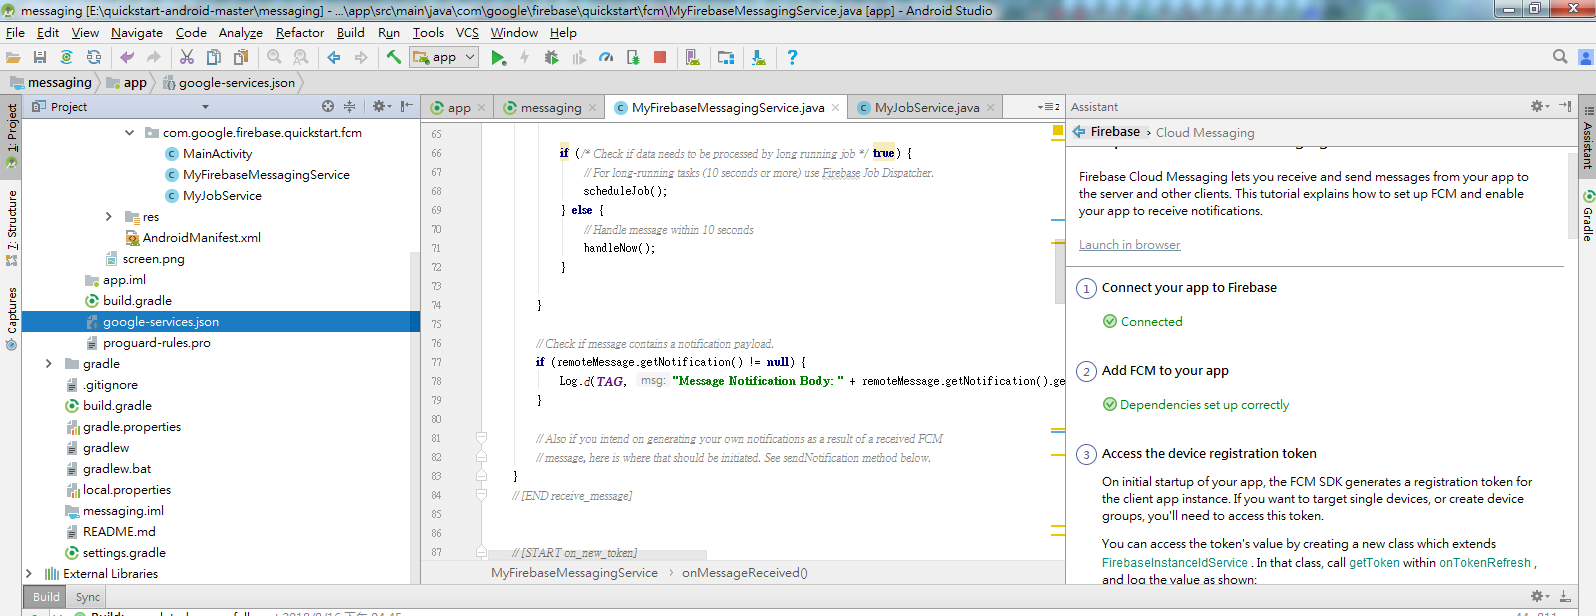
Task: Click the user account avatar icon
Action: point(1586,57)
